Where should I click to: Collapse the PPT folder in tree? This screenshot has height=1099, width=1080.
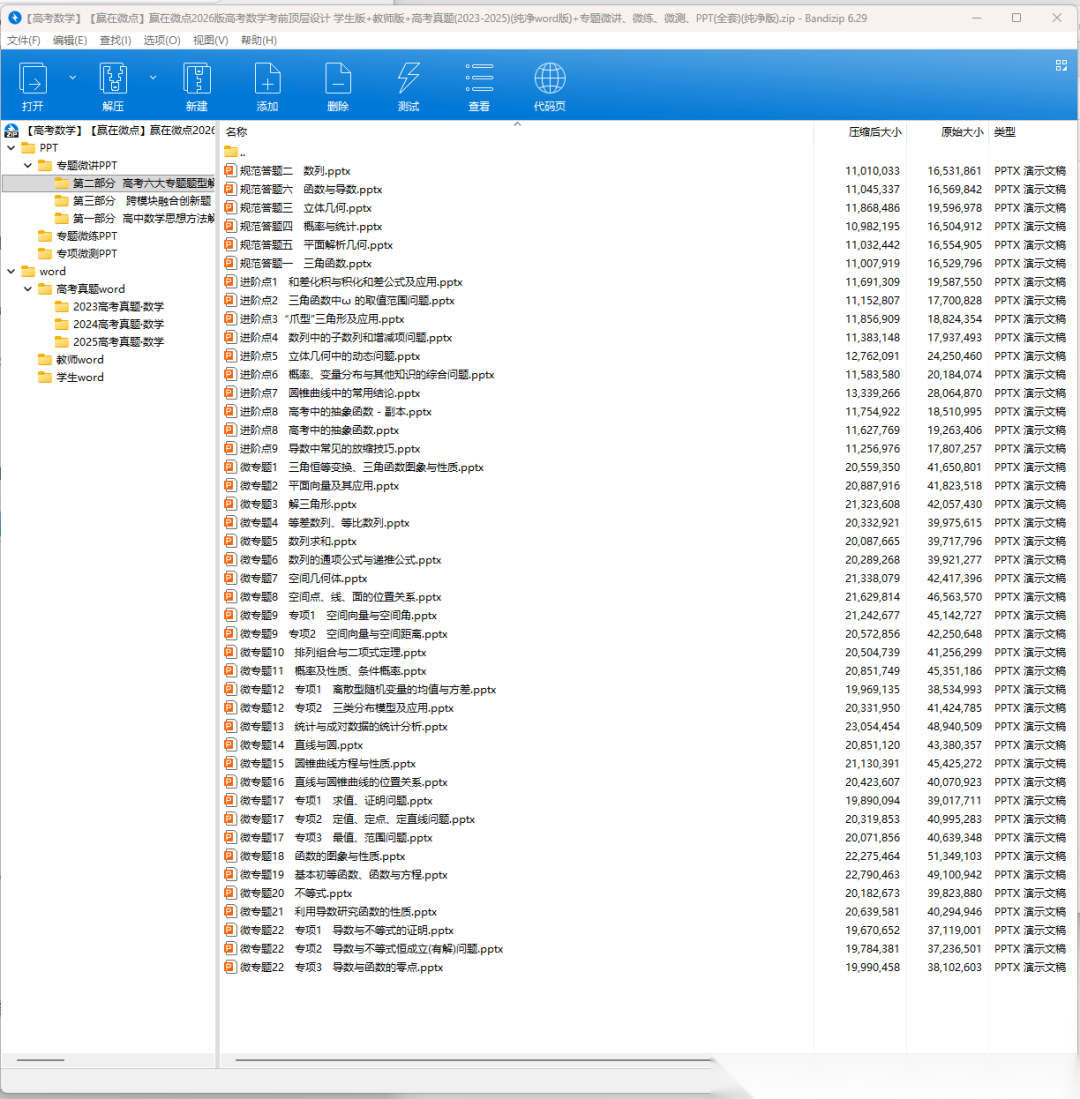pyautogui.click(x=11, y=148)
